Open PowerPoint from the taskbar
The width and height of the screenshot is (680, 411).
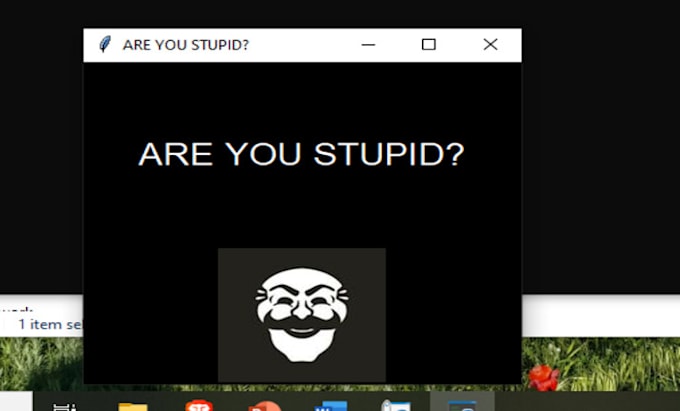coord(264,406)
